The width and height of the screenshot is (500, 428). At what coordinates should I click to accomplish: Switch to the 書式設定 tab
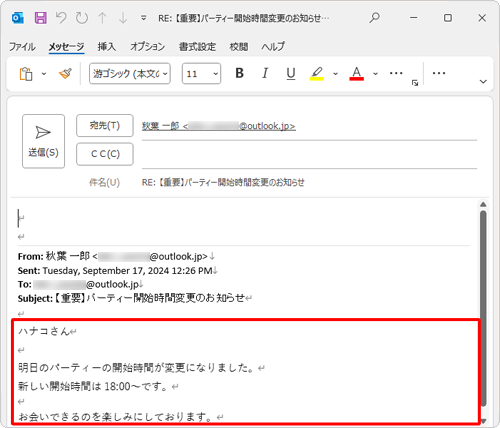point(197,47)
